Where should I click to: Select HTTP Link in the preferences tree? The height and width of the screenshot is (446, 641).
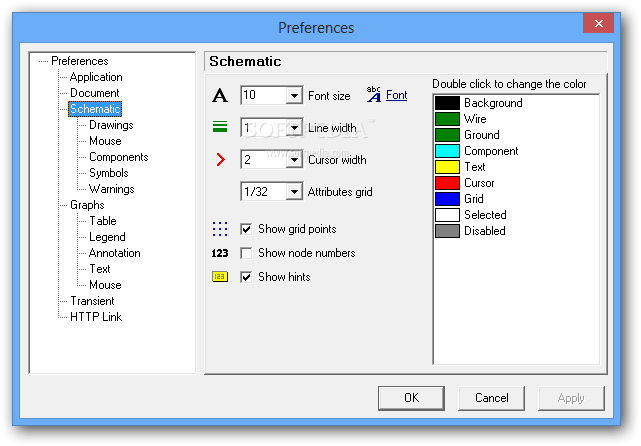[x=96, y=317]
